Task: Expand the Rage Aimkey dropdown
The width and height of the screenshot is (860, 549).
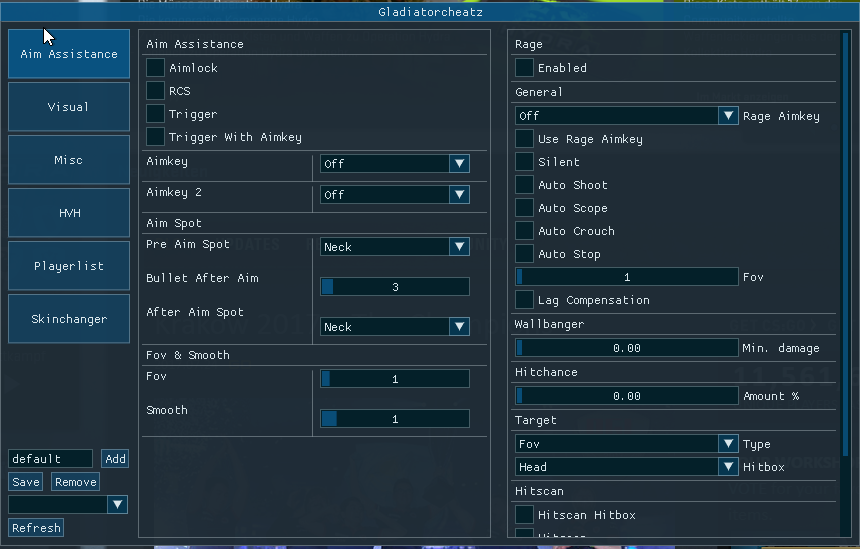Action: pos(627,116)
